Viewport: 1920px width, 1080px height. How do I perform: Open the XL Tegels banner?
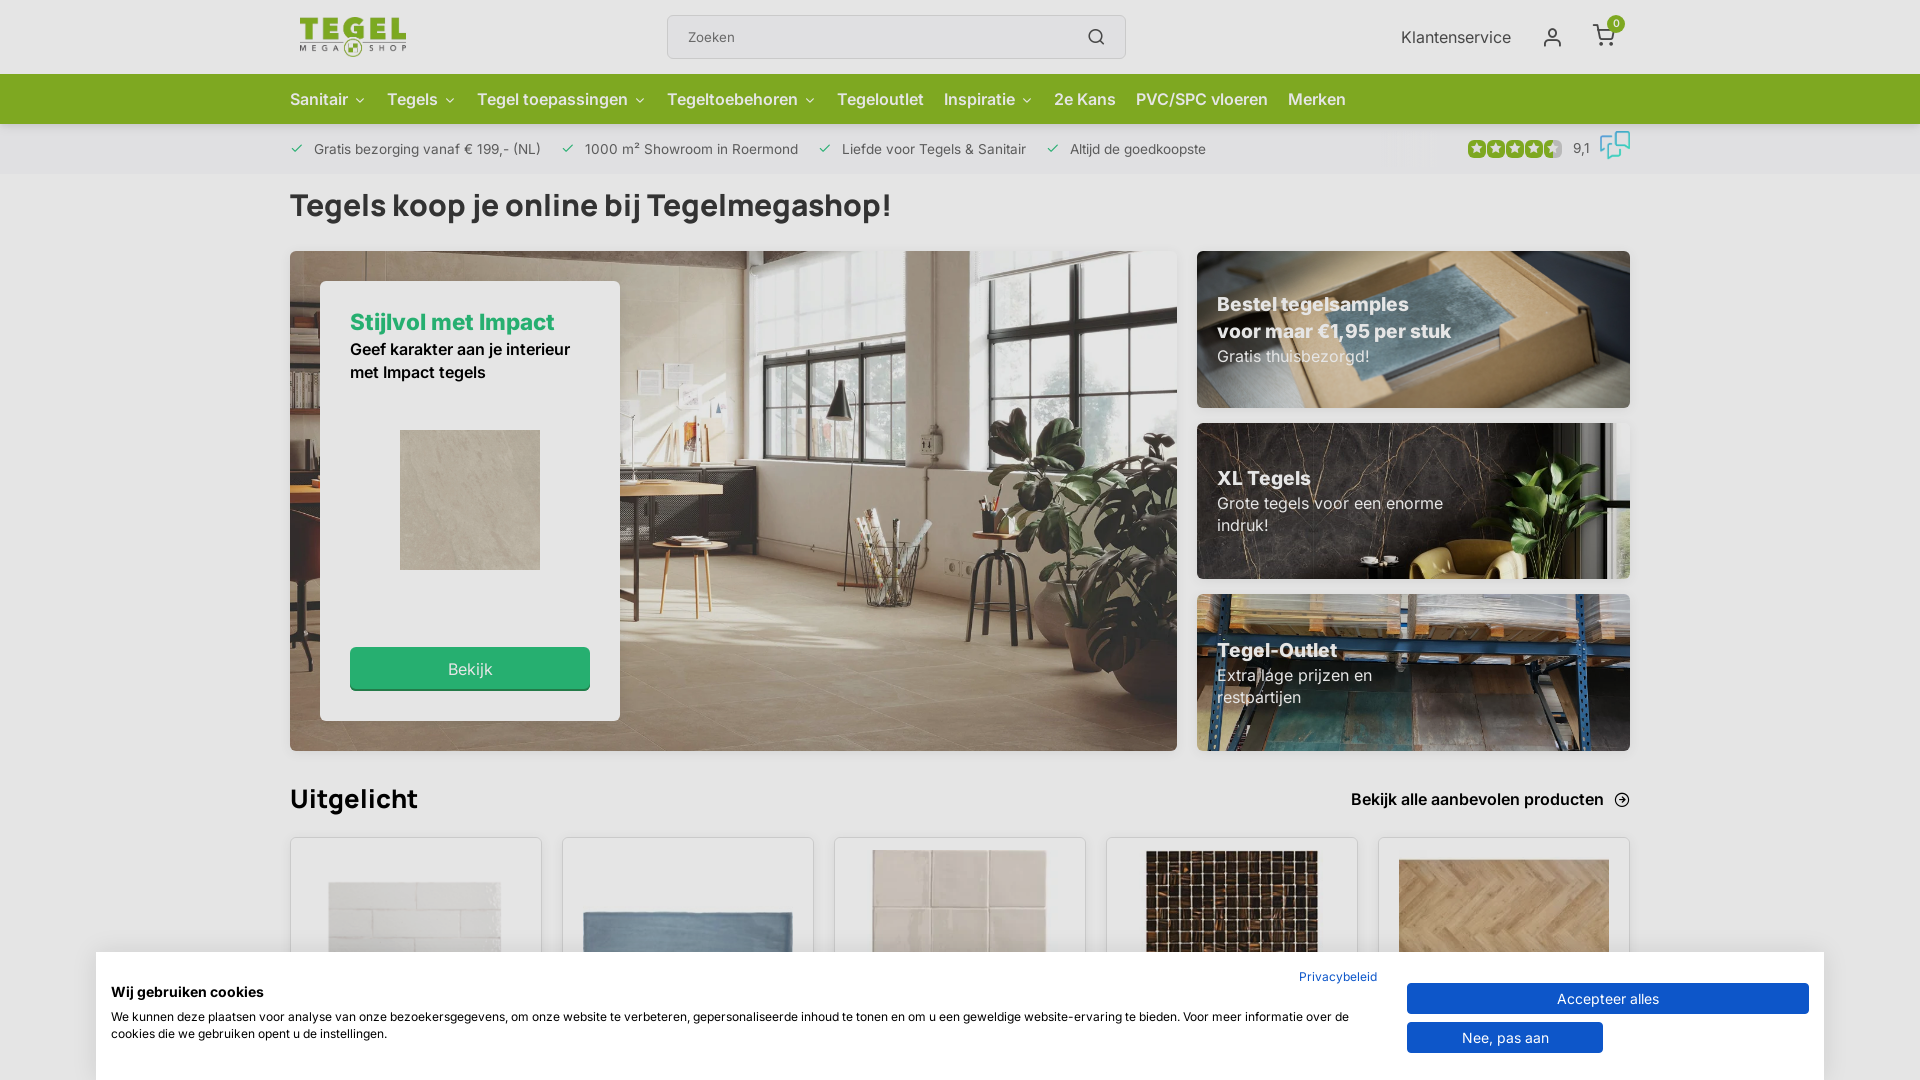1413,501
